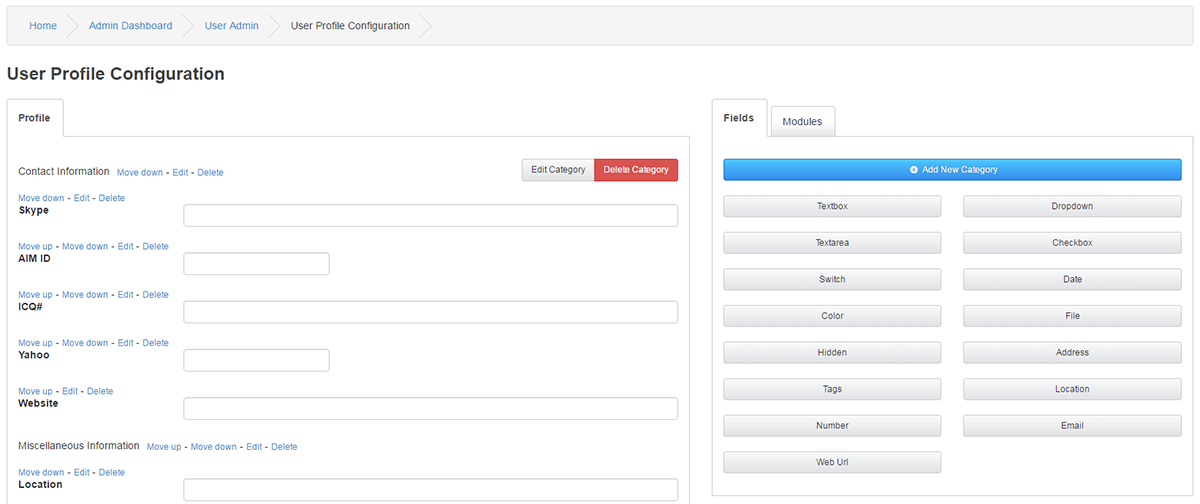
Task: Move down the AIM ID field
Action: 85,246
